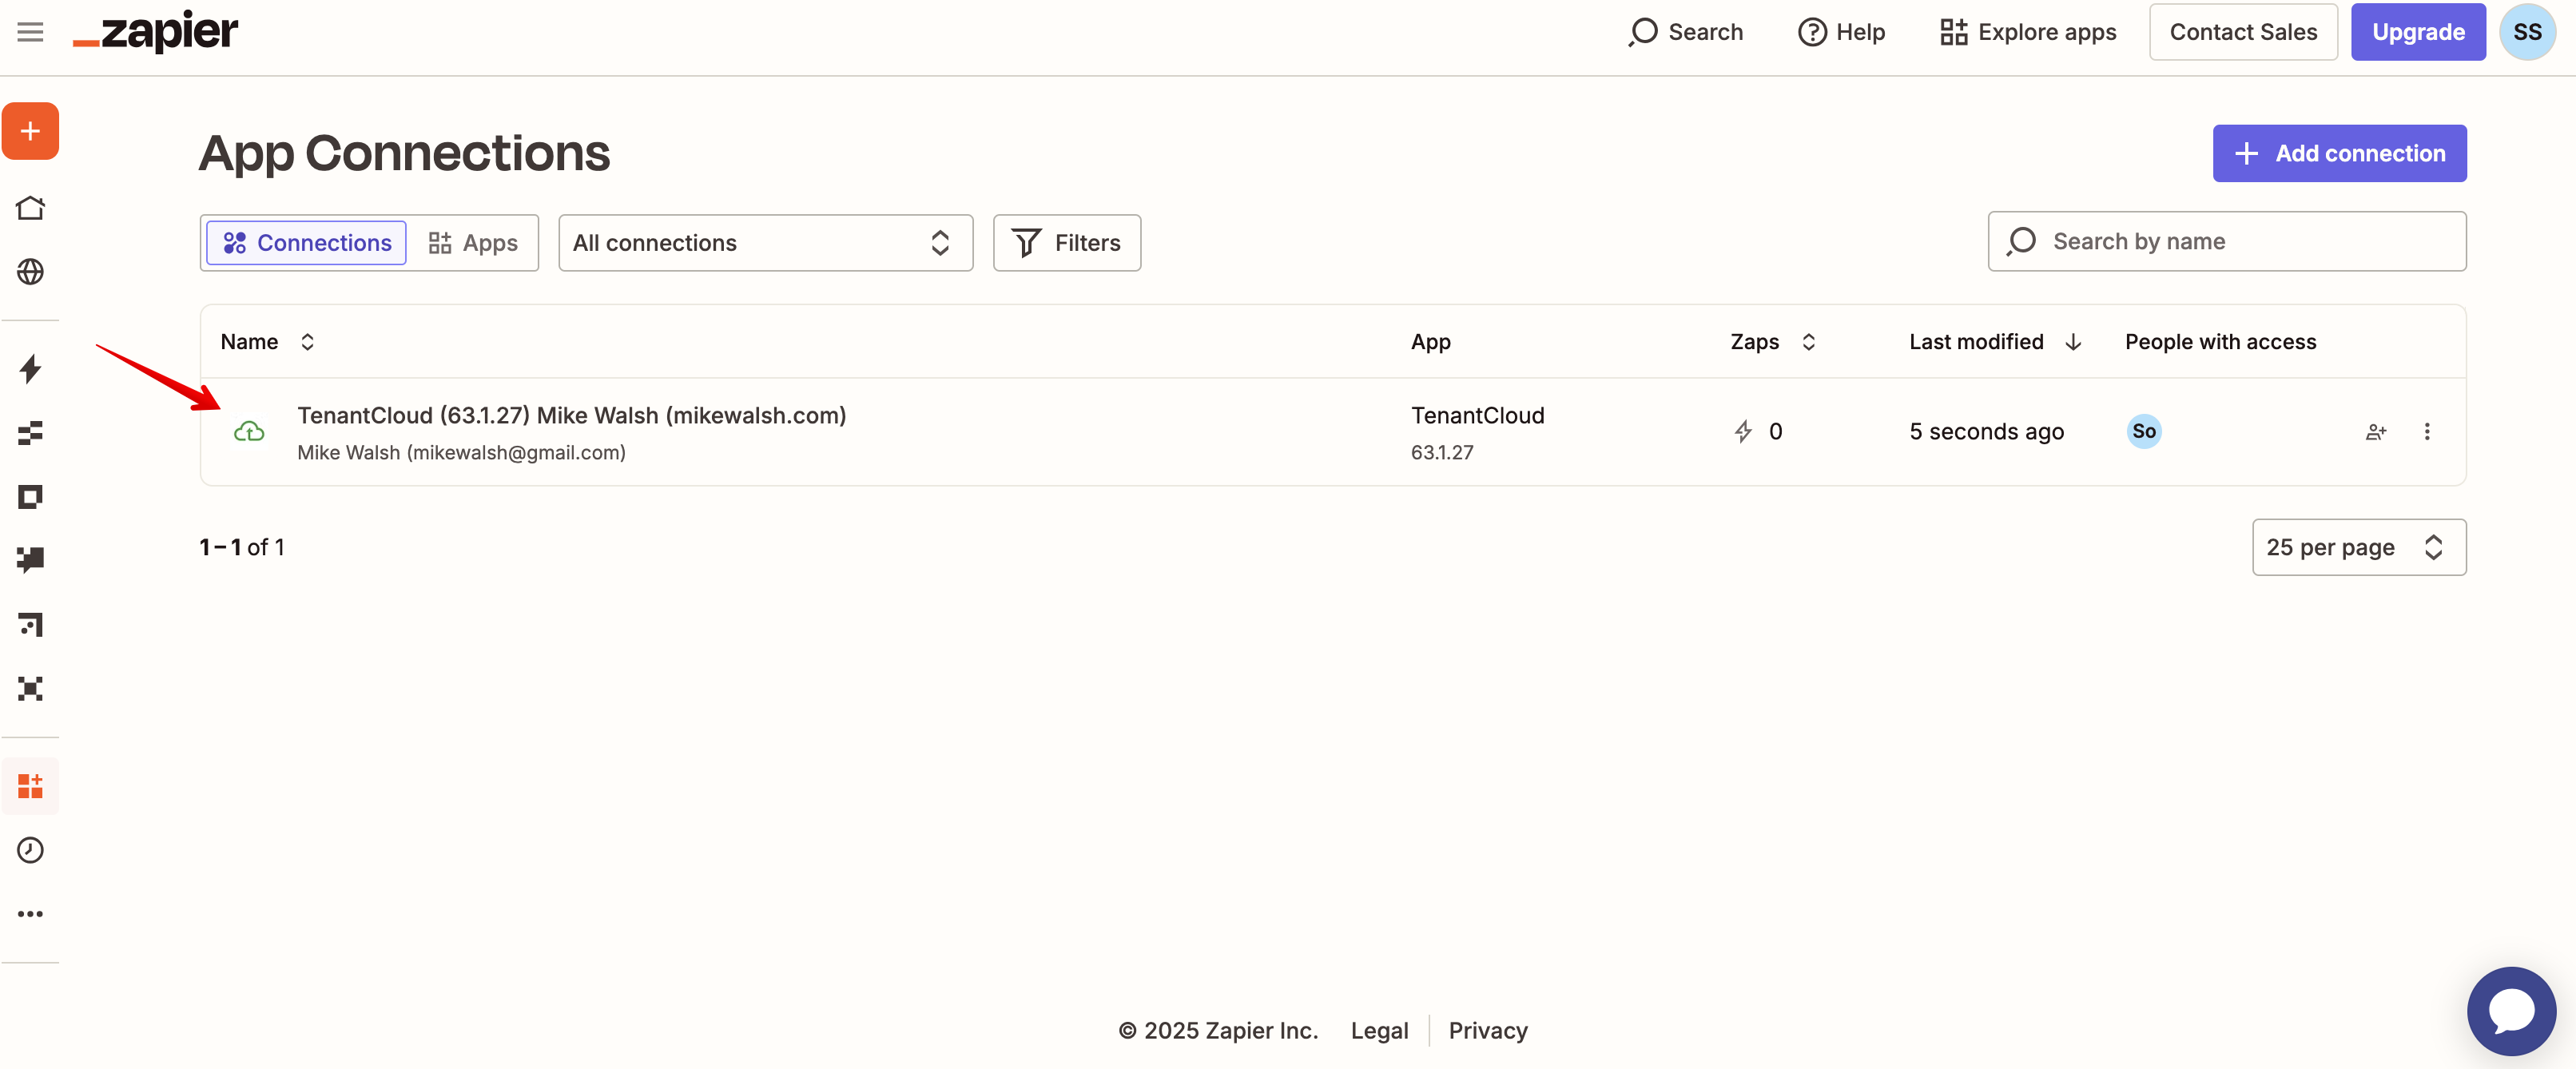
Task: Open the hamburger navigation menu
Action: click(x=30, y=32)
